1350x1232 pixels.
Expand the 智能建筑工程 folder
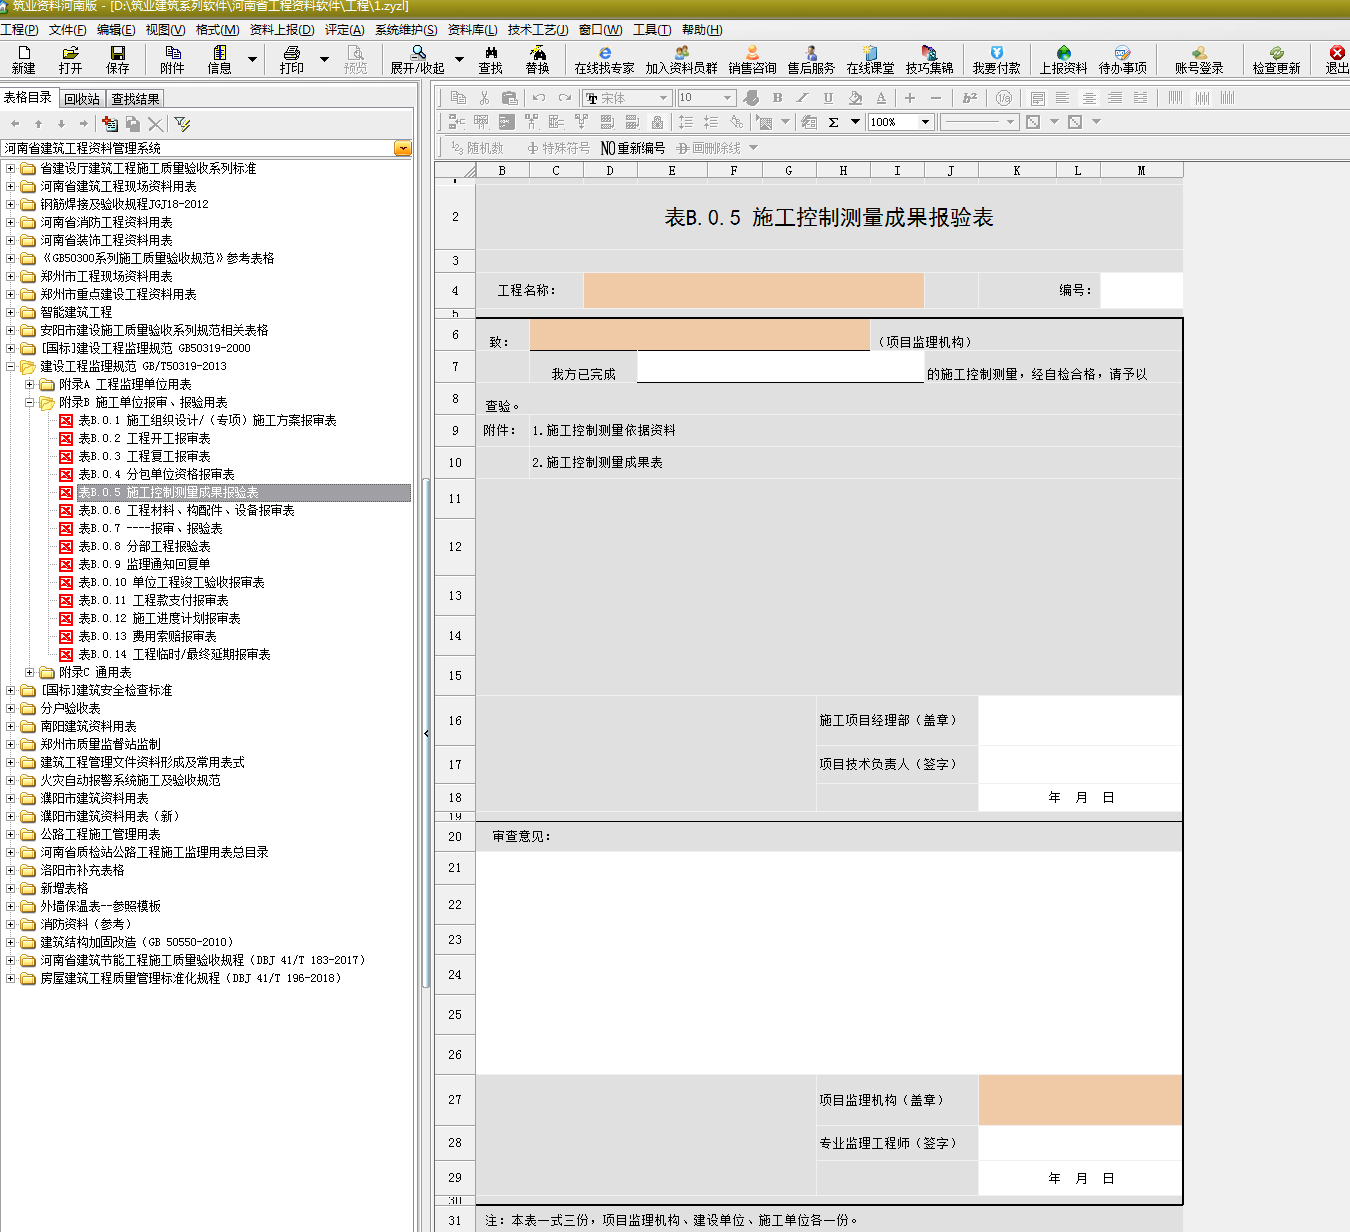(x=11, y=312)
